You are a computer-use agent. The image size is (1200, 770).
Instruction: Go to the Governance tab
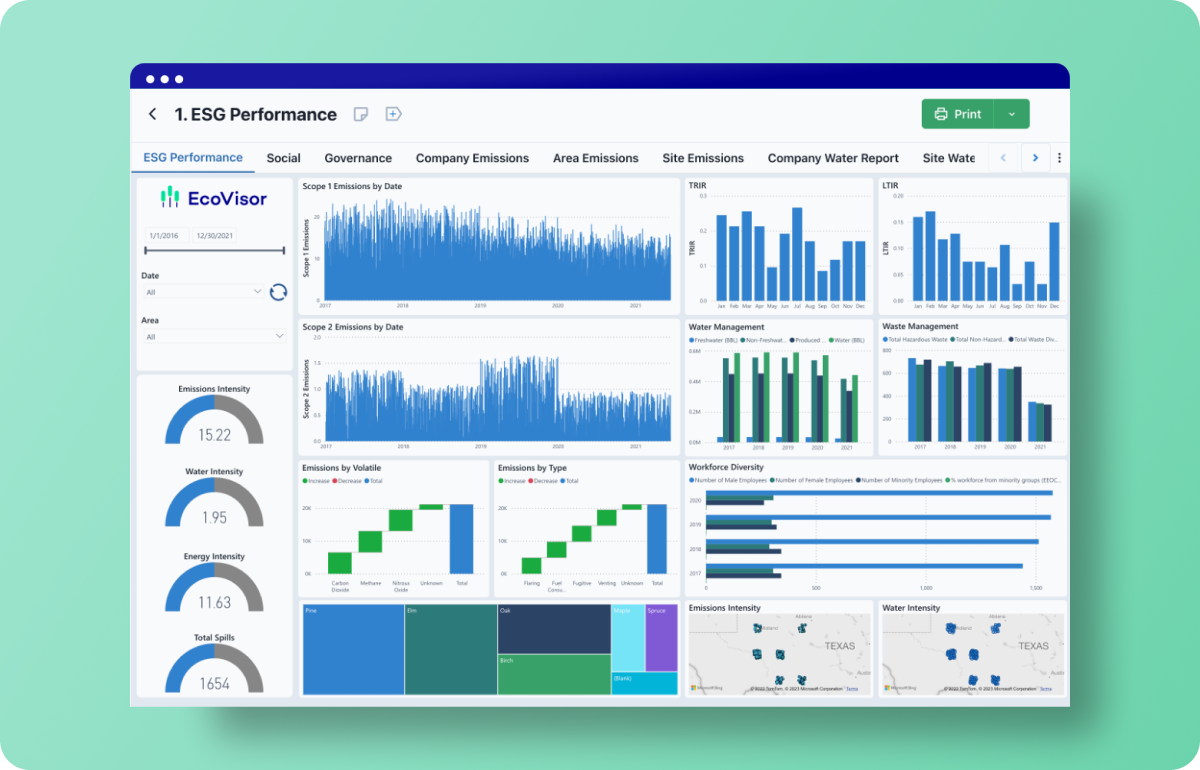pyautogui.click(x=358, y=158)
